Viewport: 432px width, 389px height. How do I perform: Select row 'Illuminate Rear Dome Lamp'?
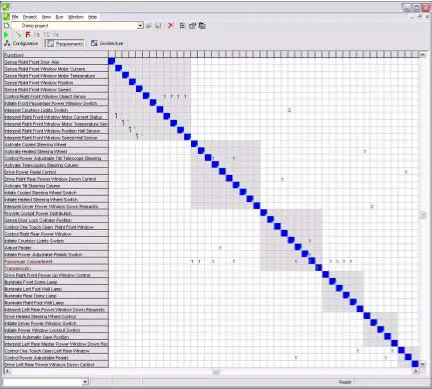click(x=56, y=296)
